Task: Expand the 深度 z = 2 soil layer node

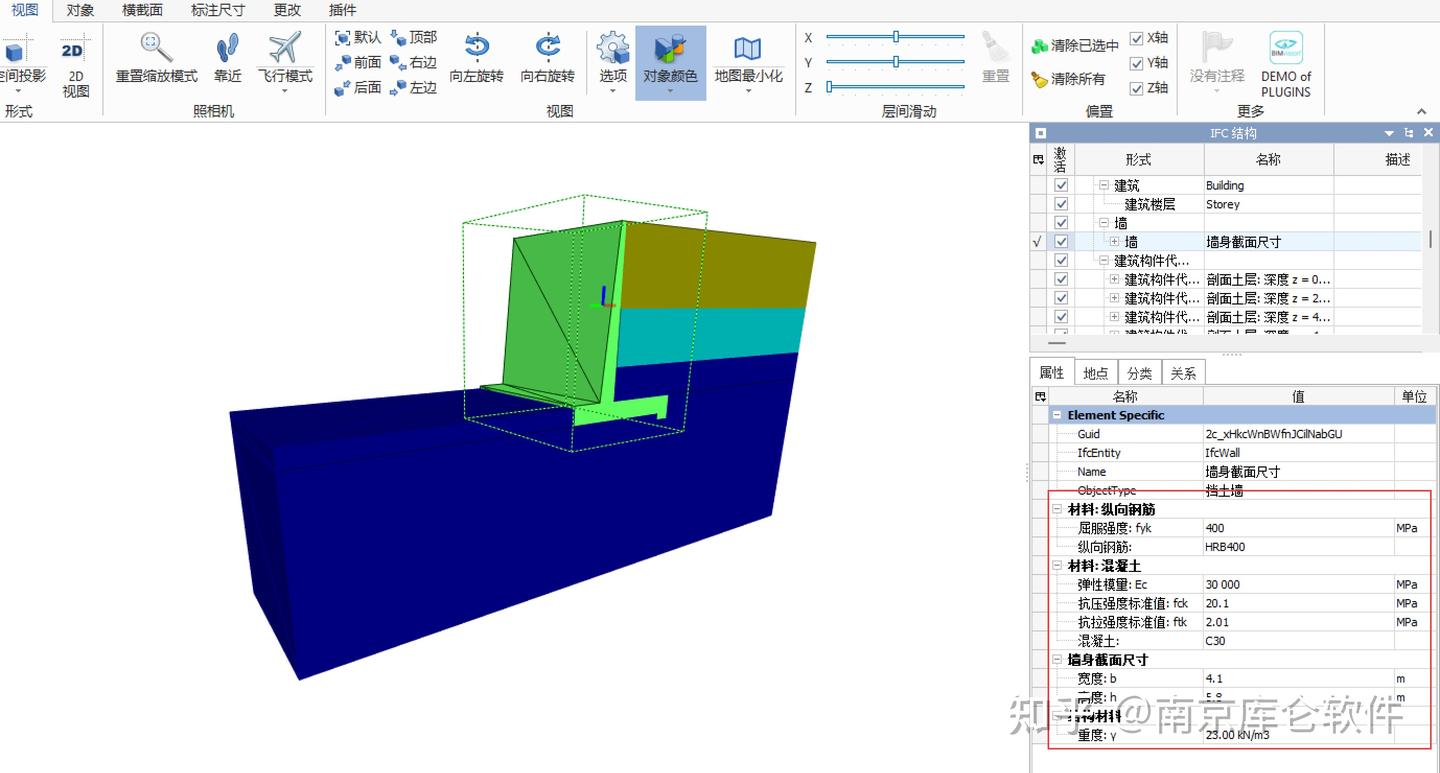Action: [x=1114, y=298]
